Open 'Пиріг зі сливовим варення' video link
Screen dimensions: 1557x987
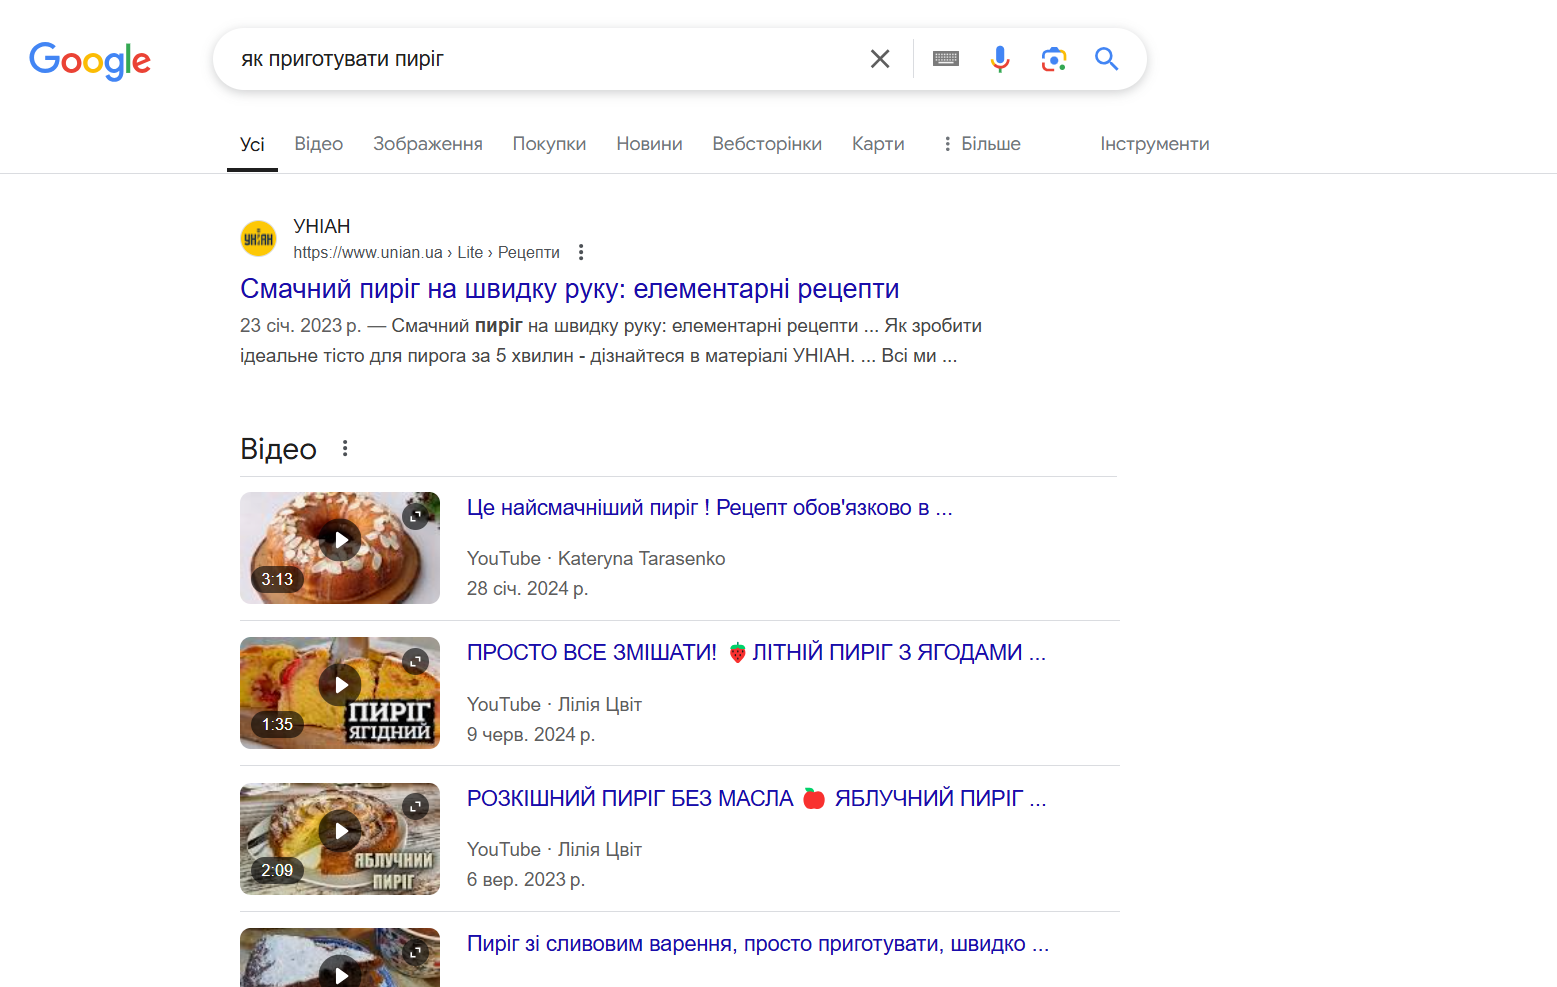coord(758,944)
